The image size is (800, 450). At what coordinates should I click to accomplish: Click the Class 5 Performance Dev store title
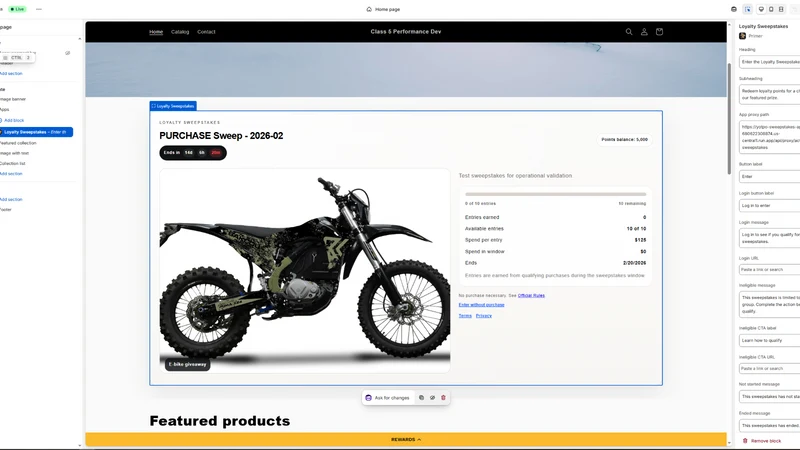[x=406, y=32]
